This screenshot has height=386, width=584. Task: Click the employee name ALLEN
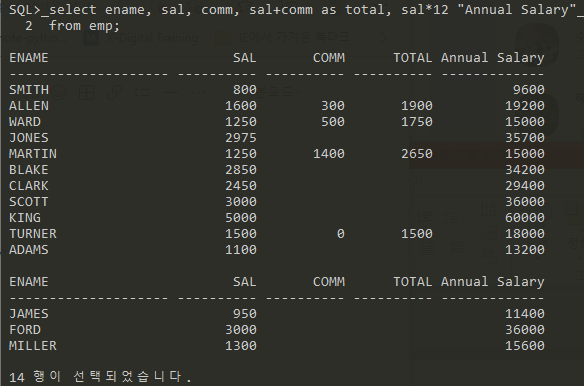click(x=29, y=106)
